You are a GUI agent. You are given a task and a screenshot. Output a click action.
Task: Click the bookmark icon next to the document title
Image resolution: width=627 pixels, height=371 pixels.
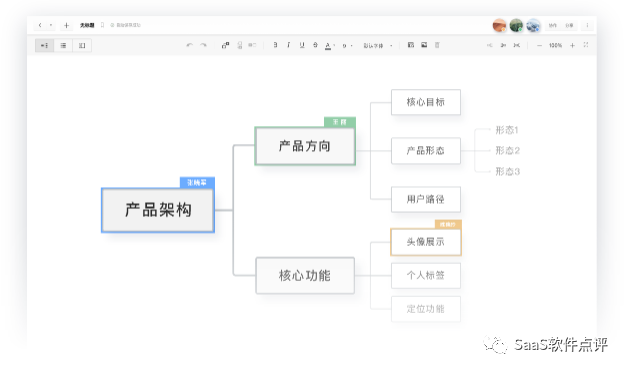coord(102,25)
